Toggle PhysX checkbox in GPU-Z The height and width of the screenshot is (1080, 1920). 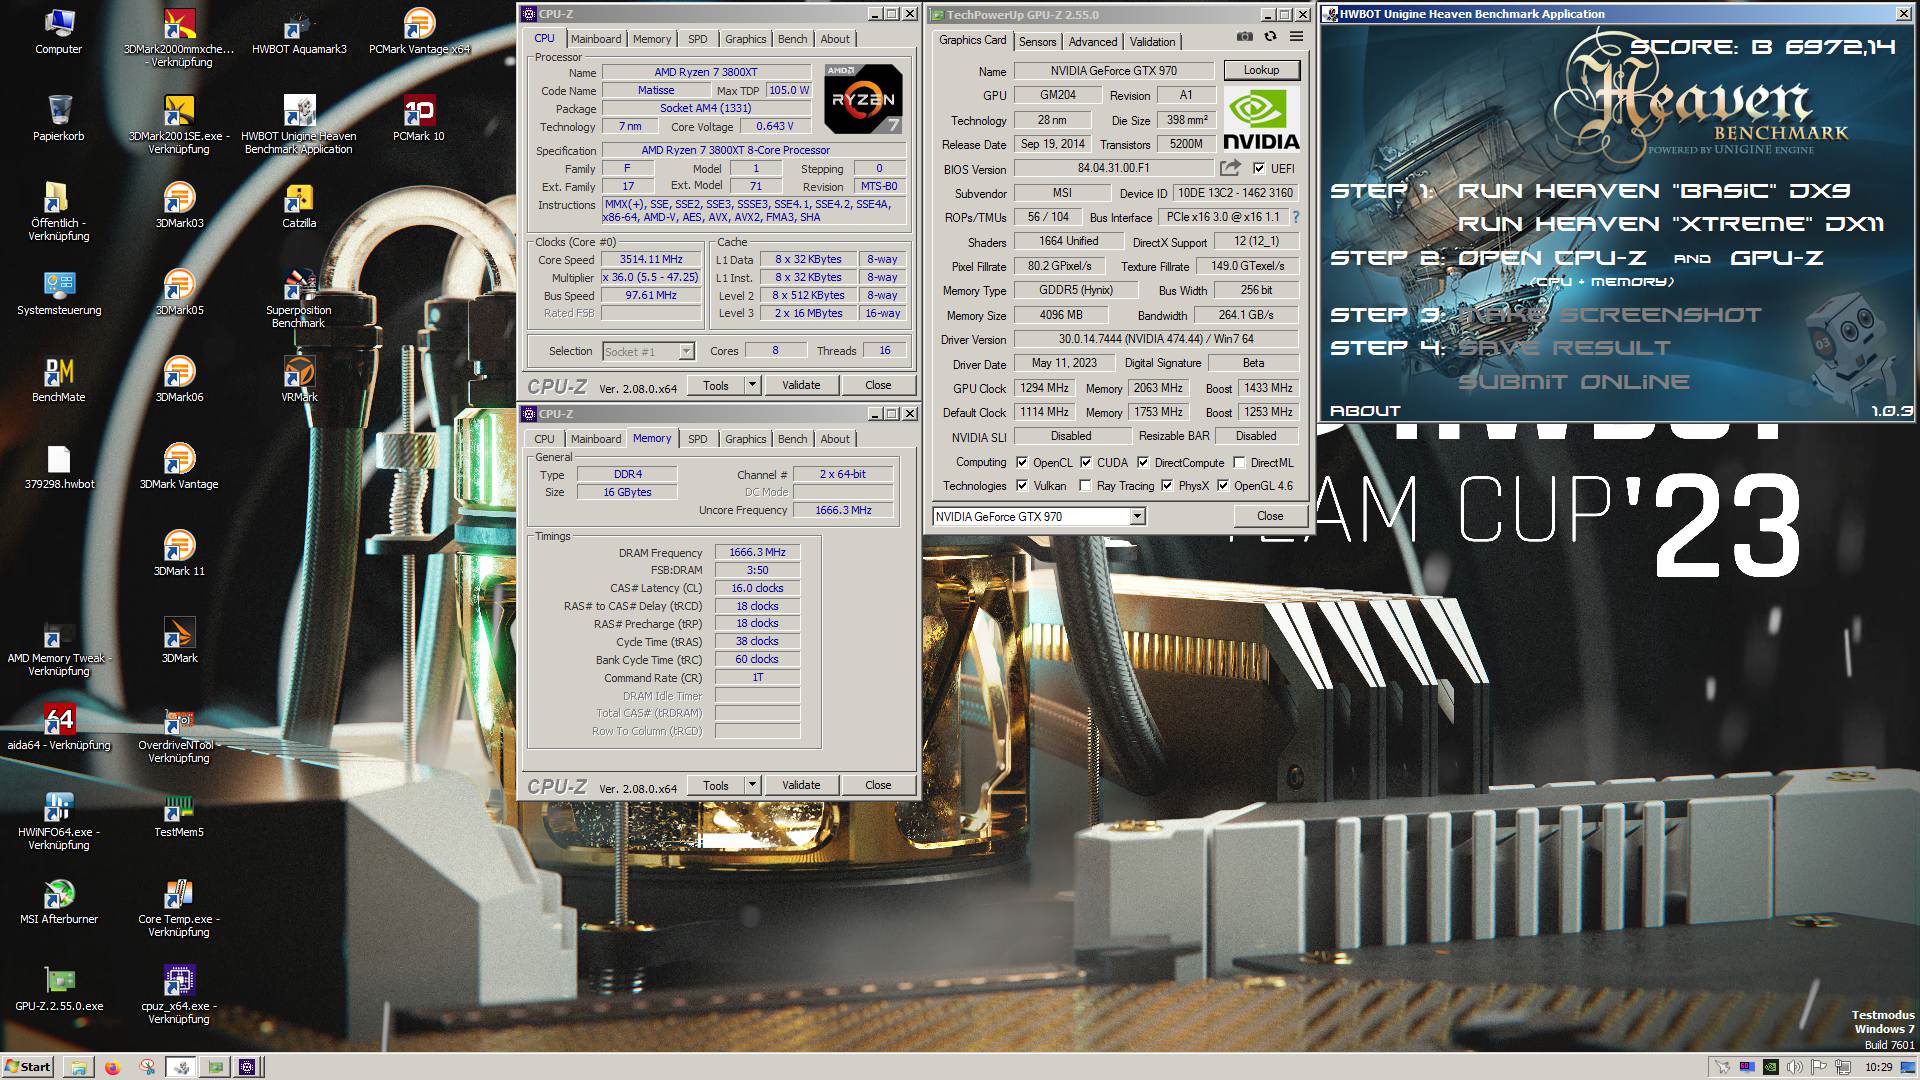(x=1167, y=485)
